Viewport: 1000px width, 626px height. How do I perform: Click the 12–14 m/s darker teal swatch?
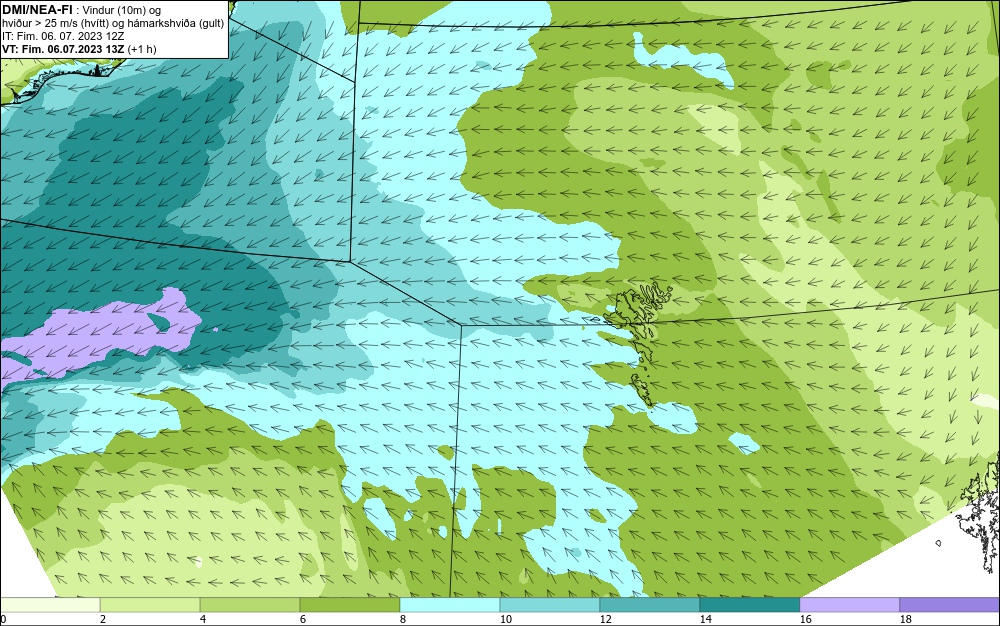(649, 605)
